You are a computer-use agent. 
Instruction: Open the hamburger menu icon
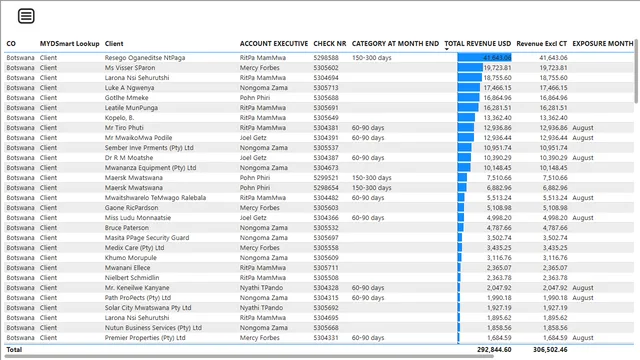[x=26, y=16]
